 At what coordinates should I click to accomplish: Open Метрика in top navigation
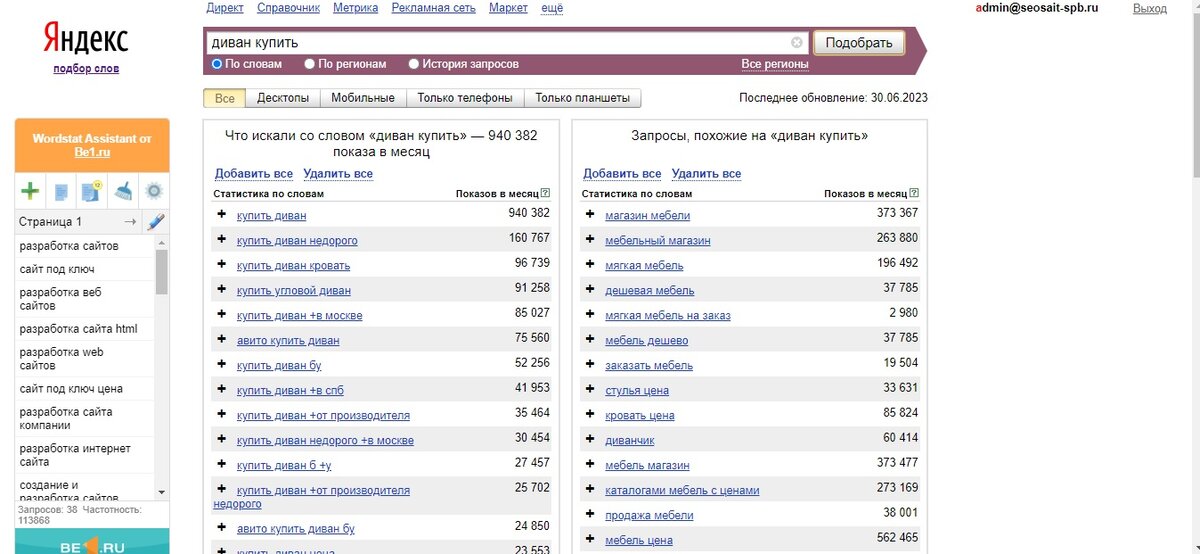[x=356, y=8]
